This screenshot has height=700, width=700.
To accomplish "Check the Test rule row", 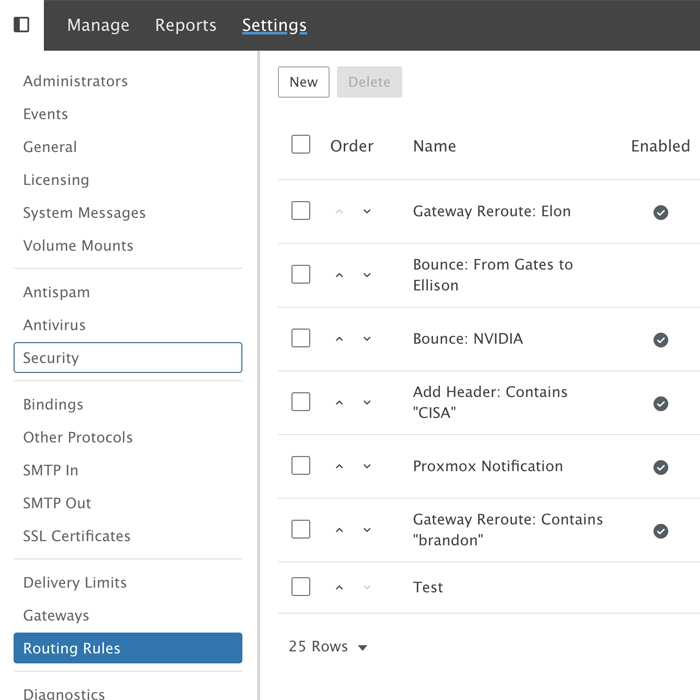I will click(x=300, y=587).
